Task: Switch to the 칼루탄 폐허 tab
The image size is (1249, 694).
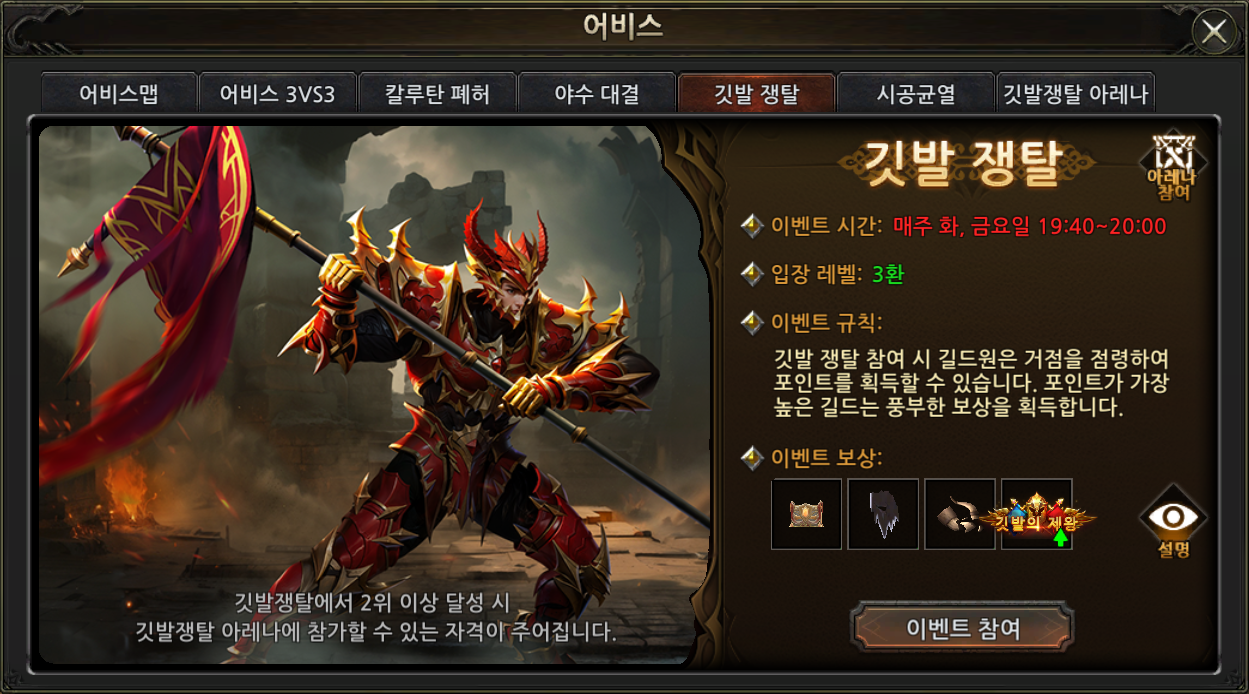Action: [437, 94]
